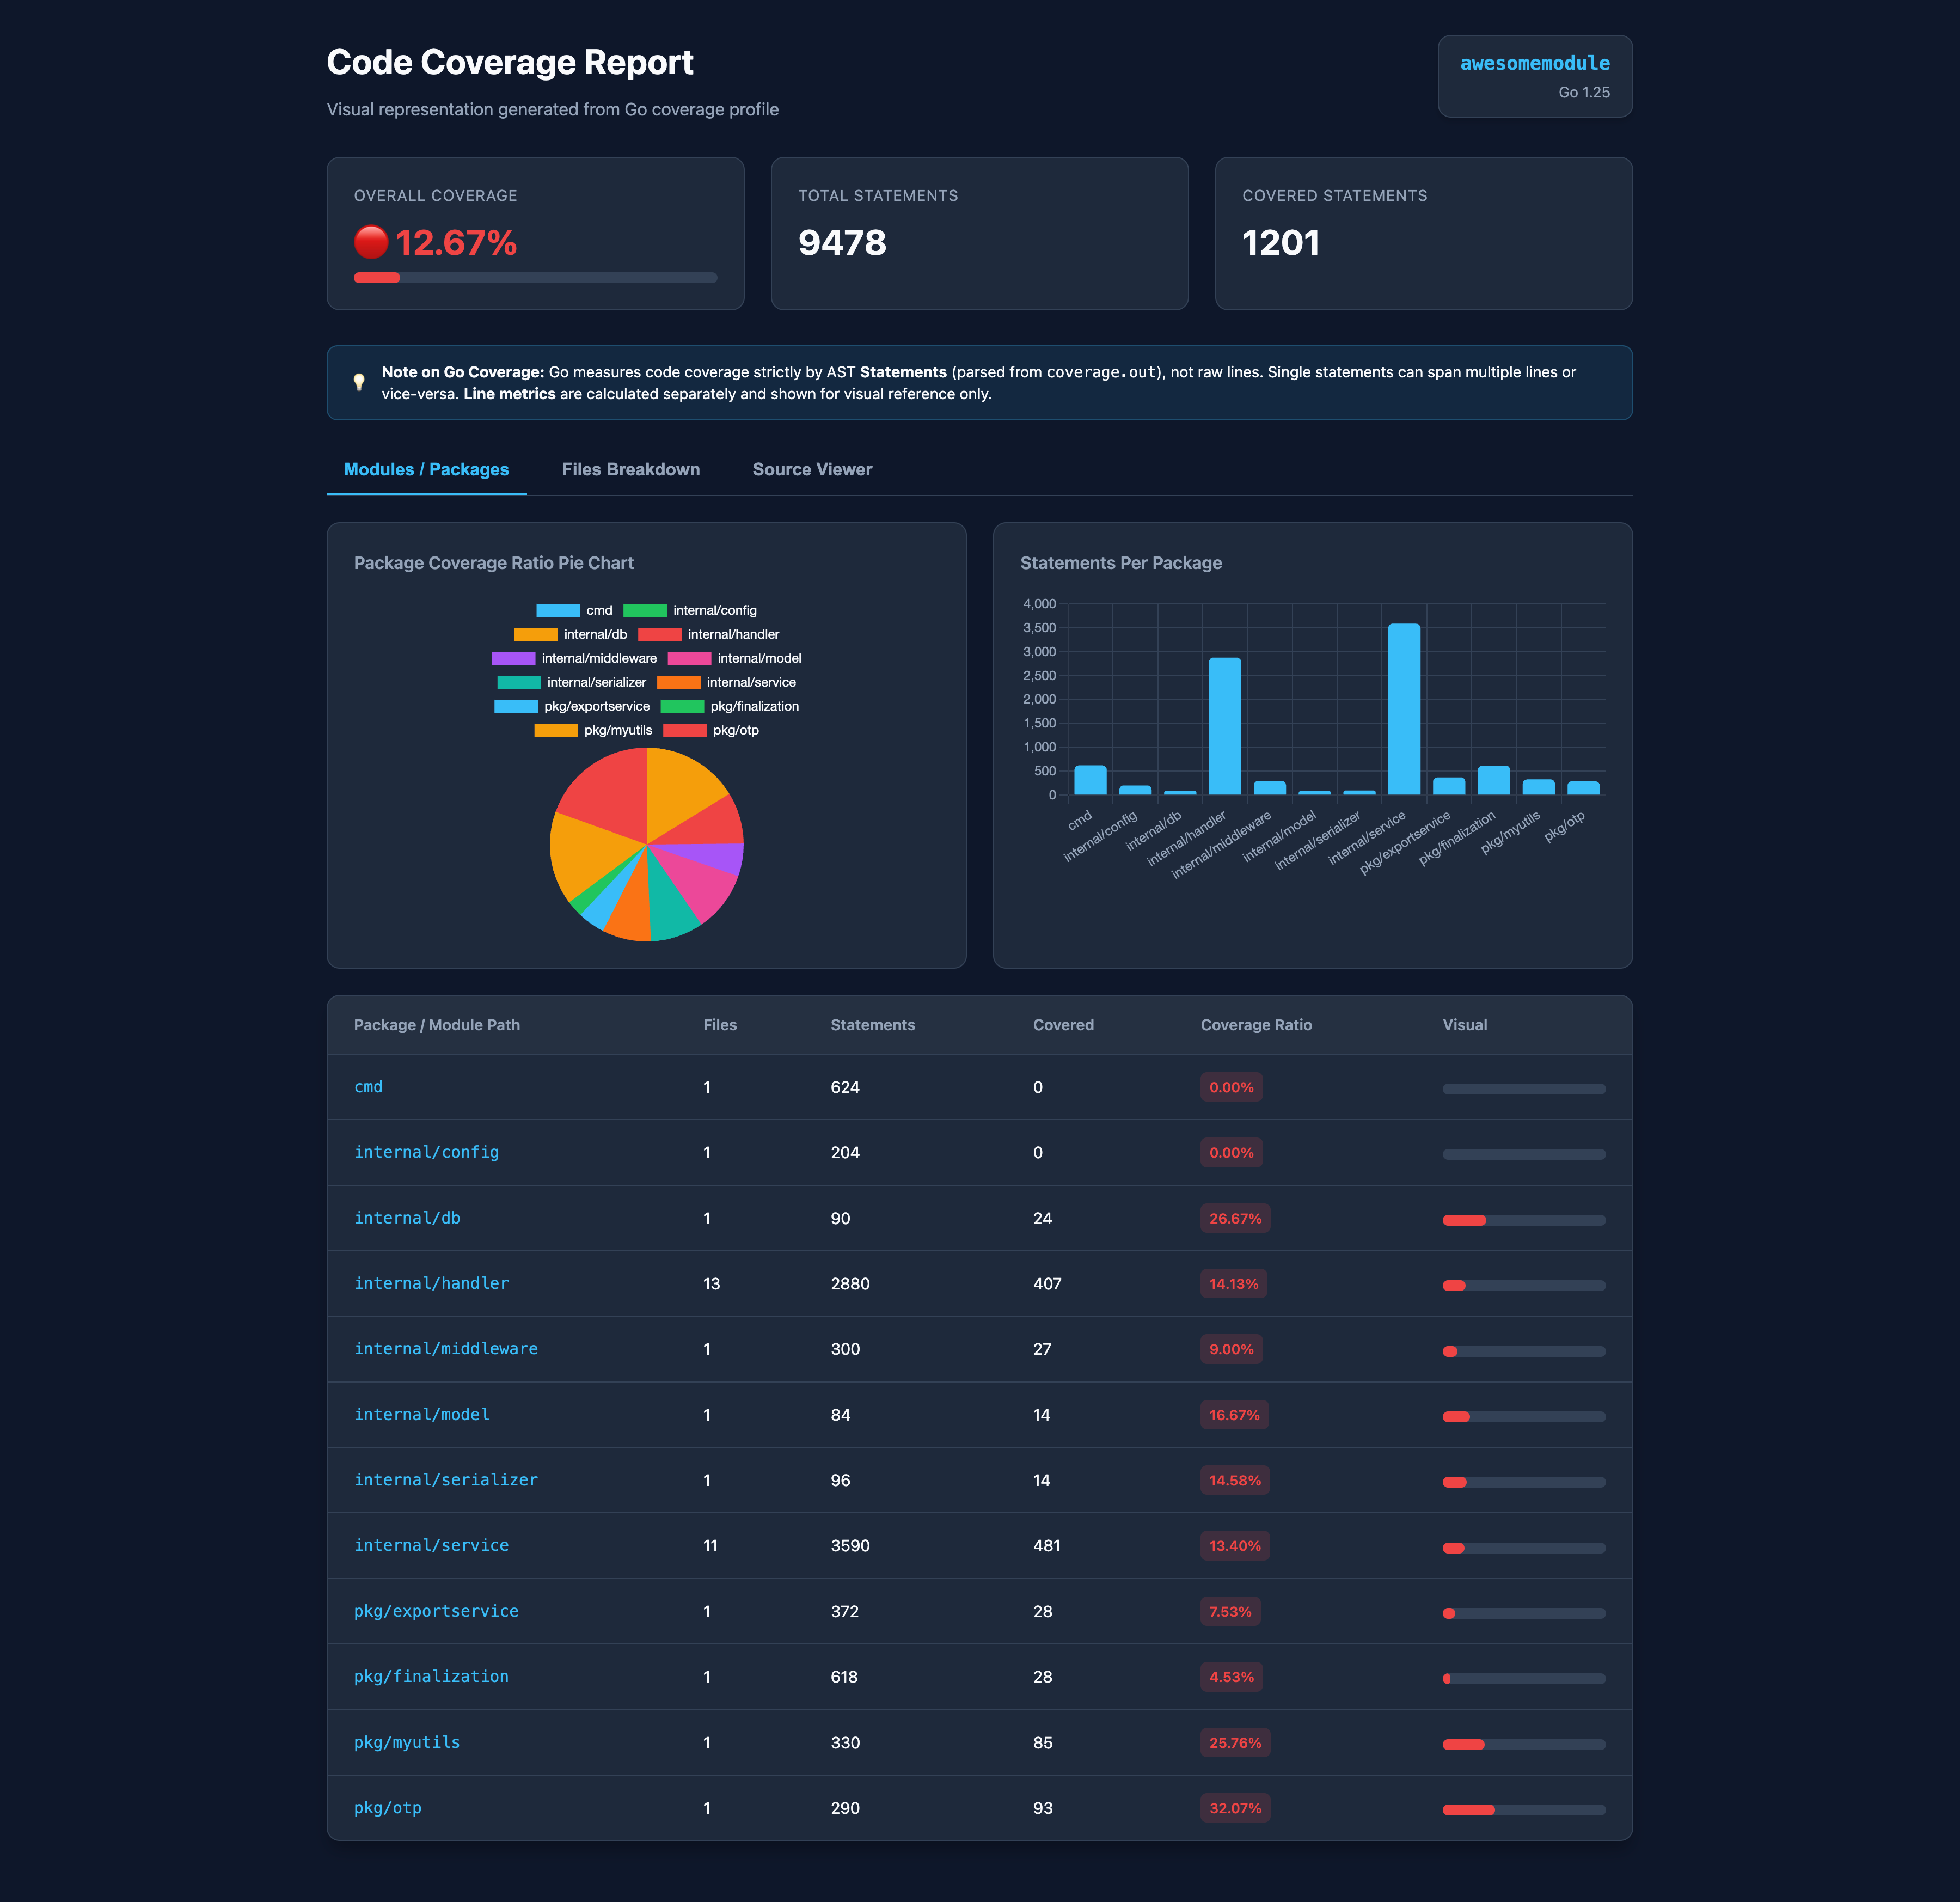
Task: Toggle internal/model legend entry
Action: tap(735, 658)
